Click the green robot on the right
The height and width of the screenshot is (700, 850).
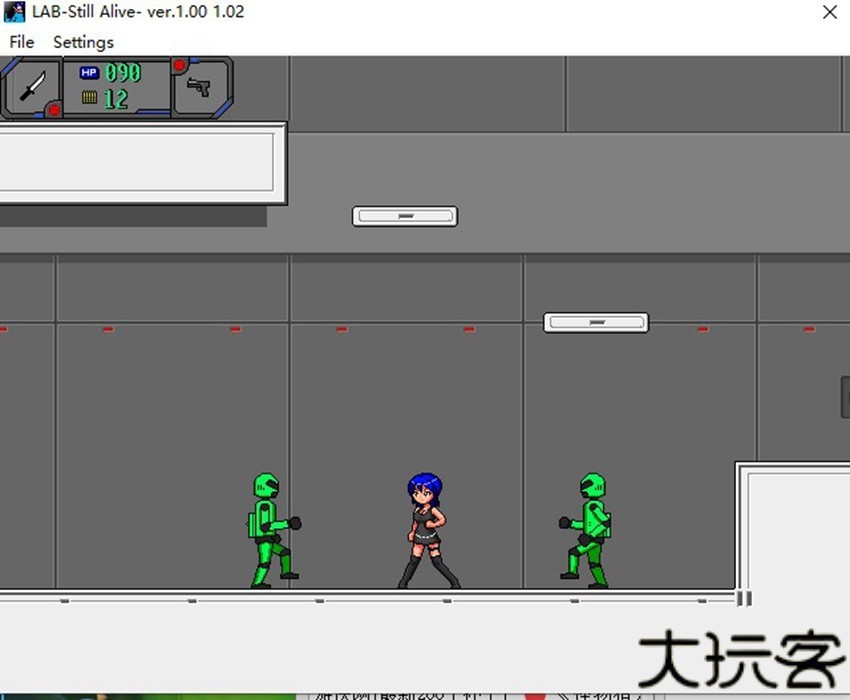click(588, 528)
